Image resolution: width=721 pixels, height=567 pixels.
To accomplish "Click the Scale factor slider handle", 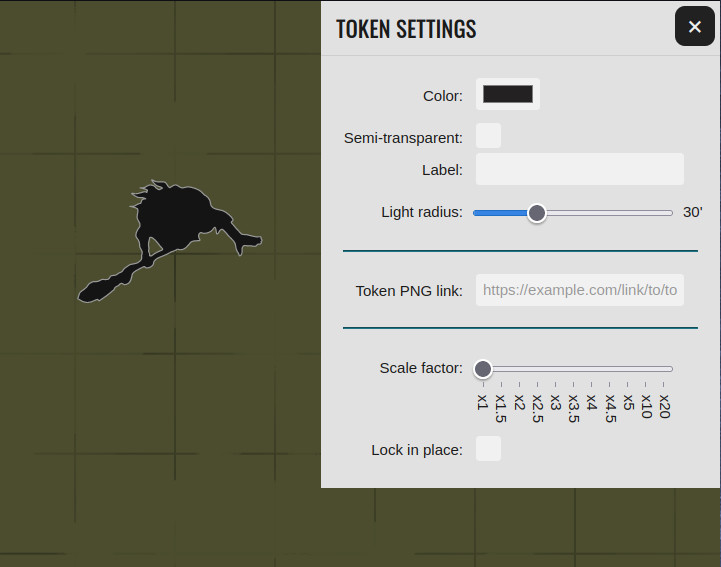I will coord(483,369).
